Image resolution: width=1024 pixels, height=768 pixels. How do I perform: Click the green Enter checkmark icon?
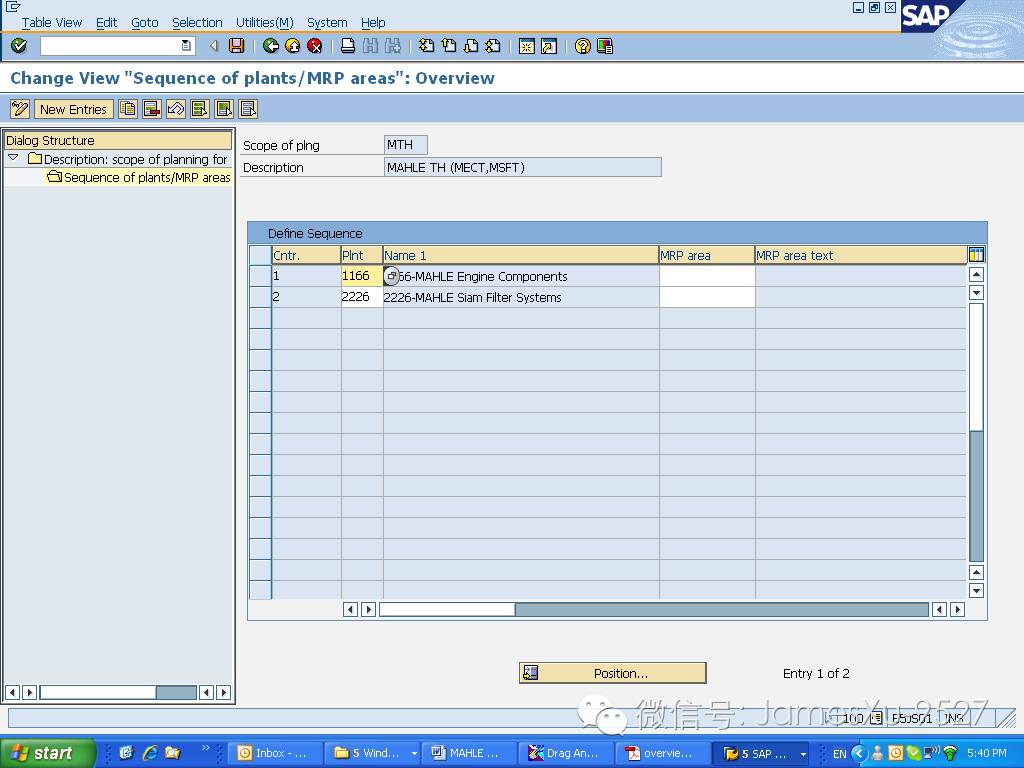[19, 46]
